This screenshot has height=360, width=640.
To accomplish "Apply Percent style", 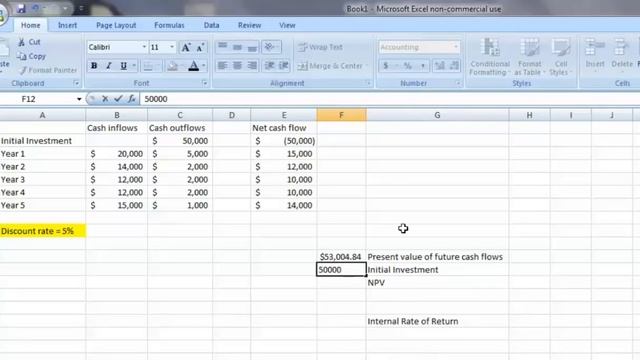I will point(407,66).
